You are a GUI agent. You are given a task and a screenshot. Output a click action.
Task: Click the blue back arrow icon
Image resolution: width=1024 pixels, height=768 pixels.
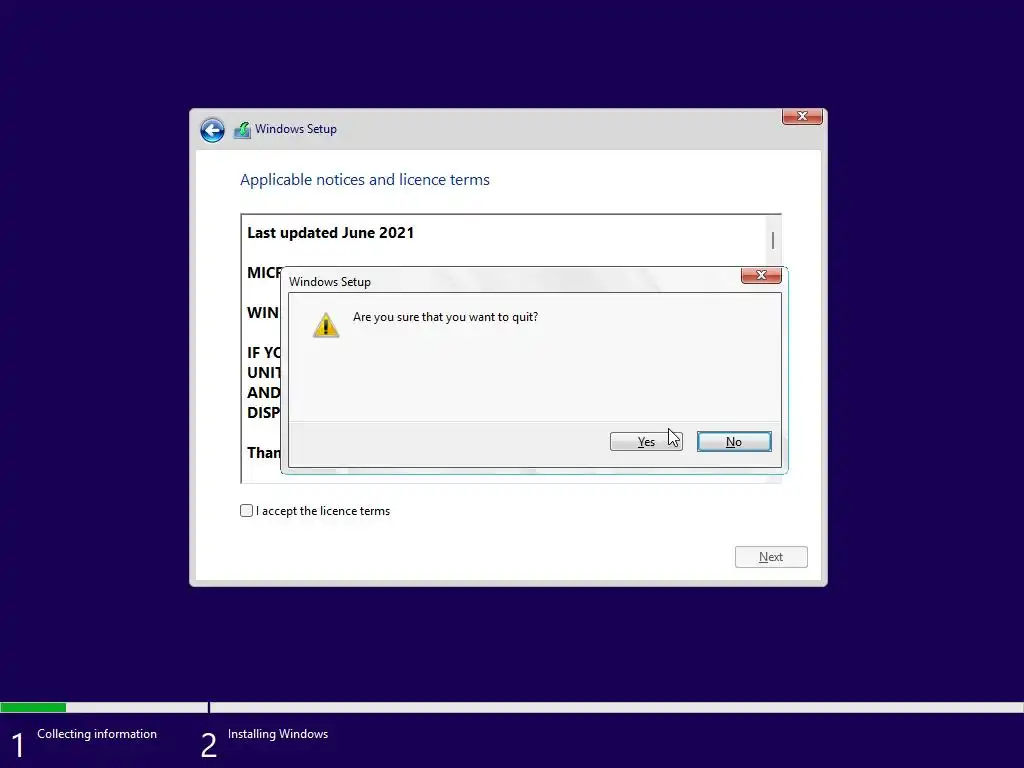tap(212, 130)
